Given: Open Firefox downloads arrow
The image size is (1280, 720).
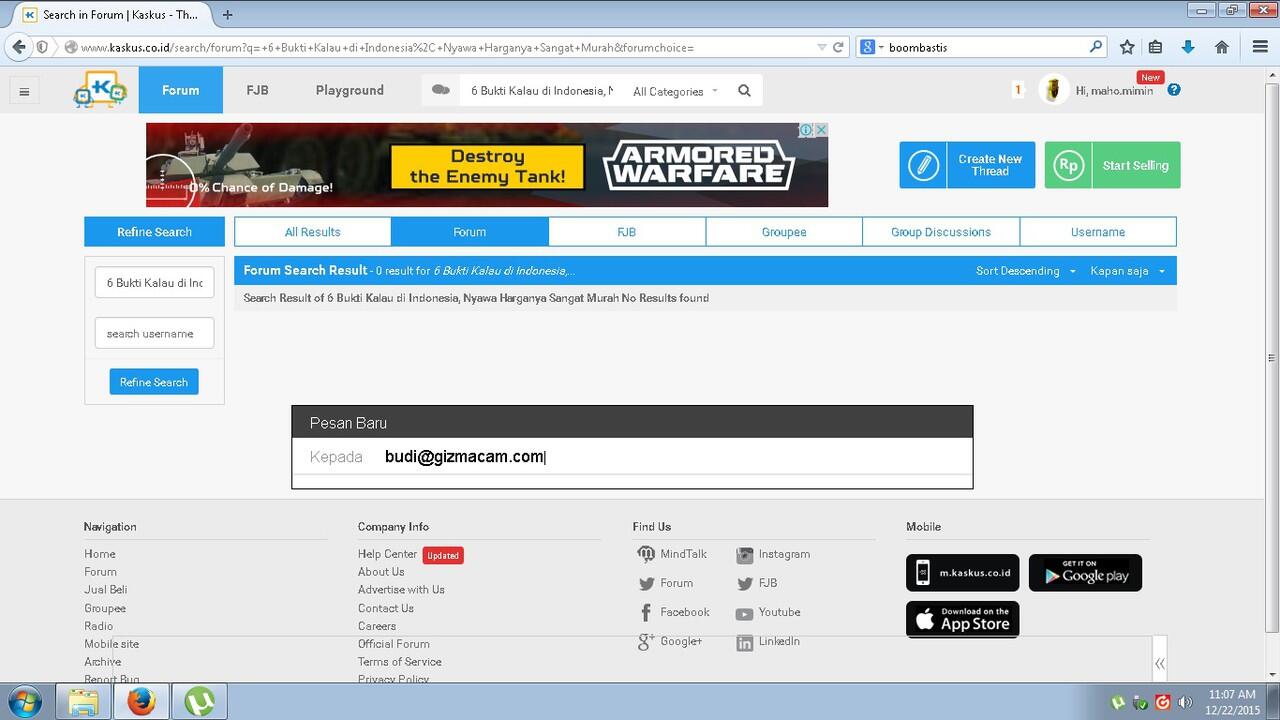Looking at the screenshot, I should [1188, 47].
